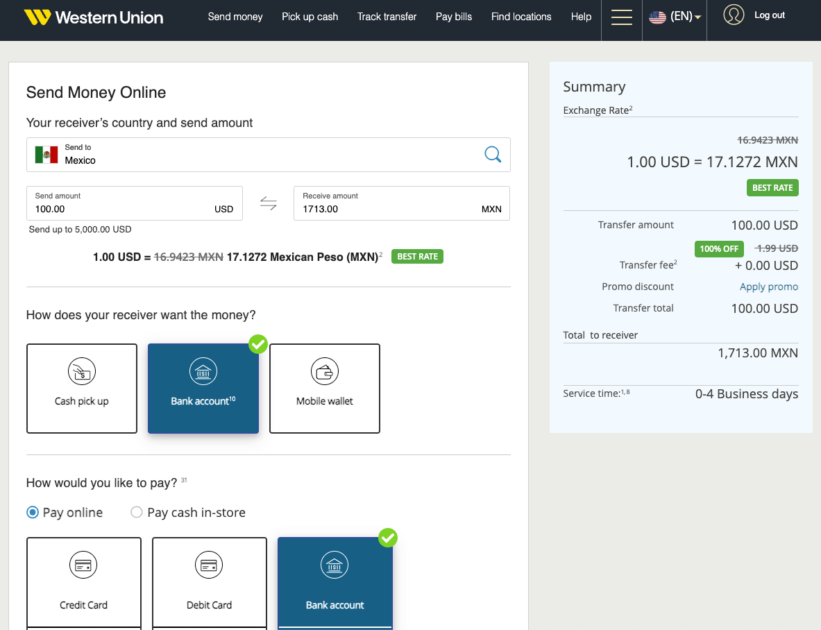Select Credit Card as payment method
The width and height of the screenshot is (821, 630).
pos(84,583)
